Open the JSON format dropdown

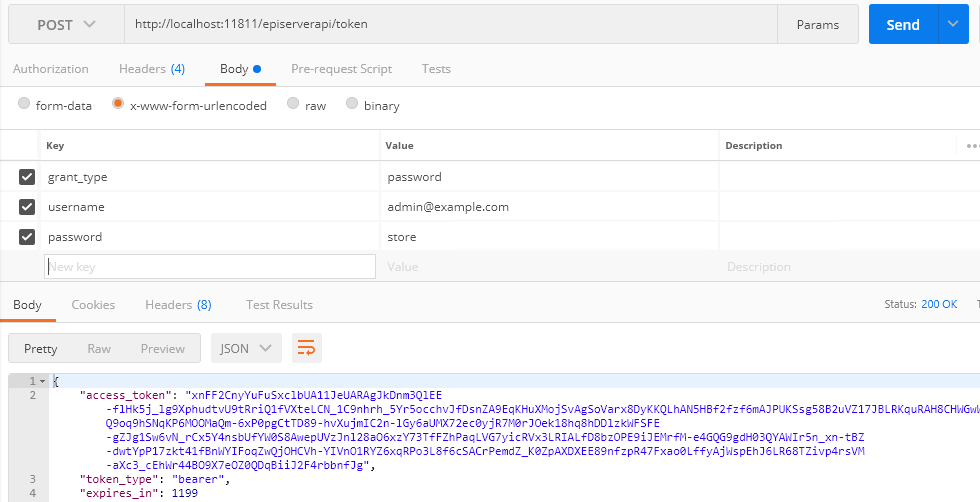(246, 348)
